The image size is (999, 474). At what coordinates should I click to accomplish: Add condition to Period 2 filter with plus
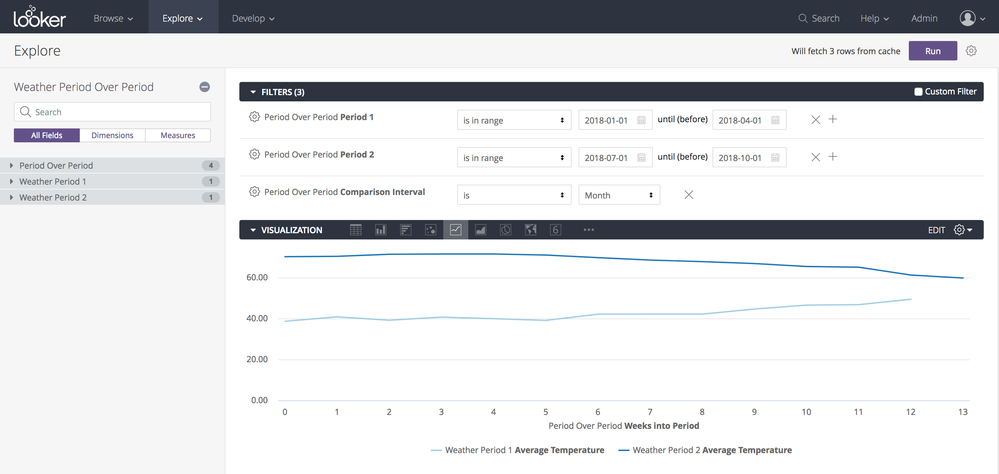point(833,157)
